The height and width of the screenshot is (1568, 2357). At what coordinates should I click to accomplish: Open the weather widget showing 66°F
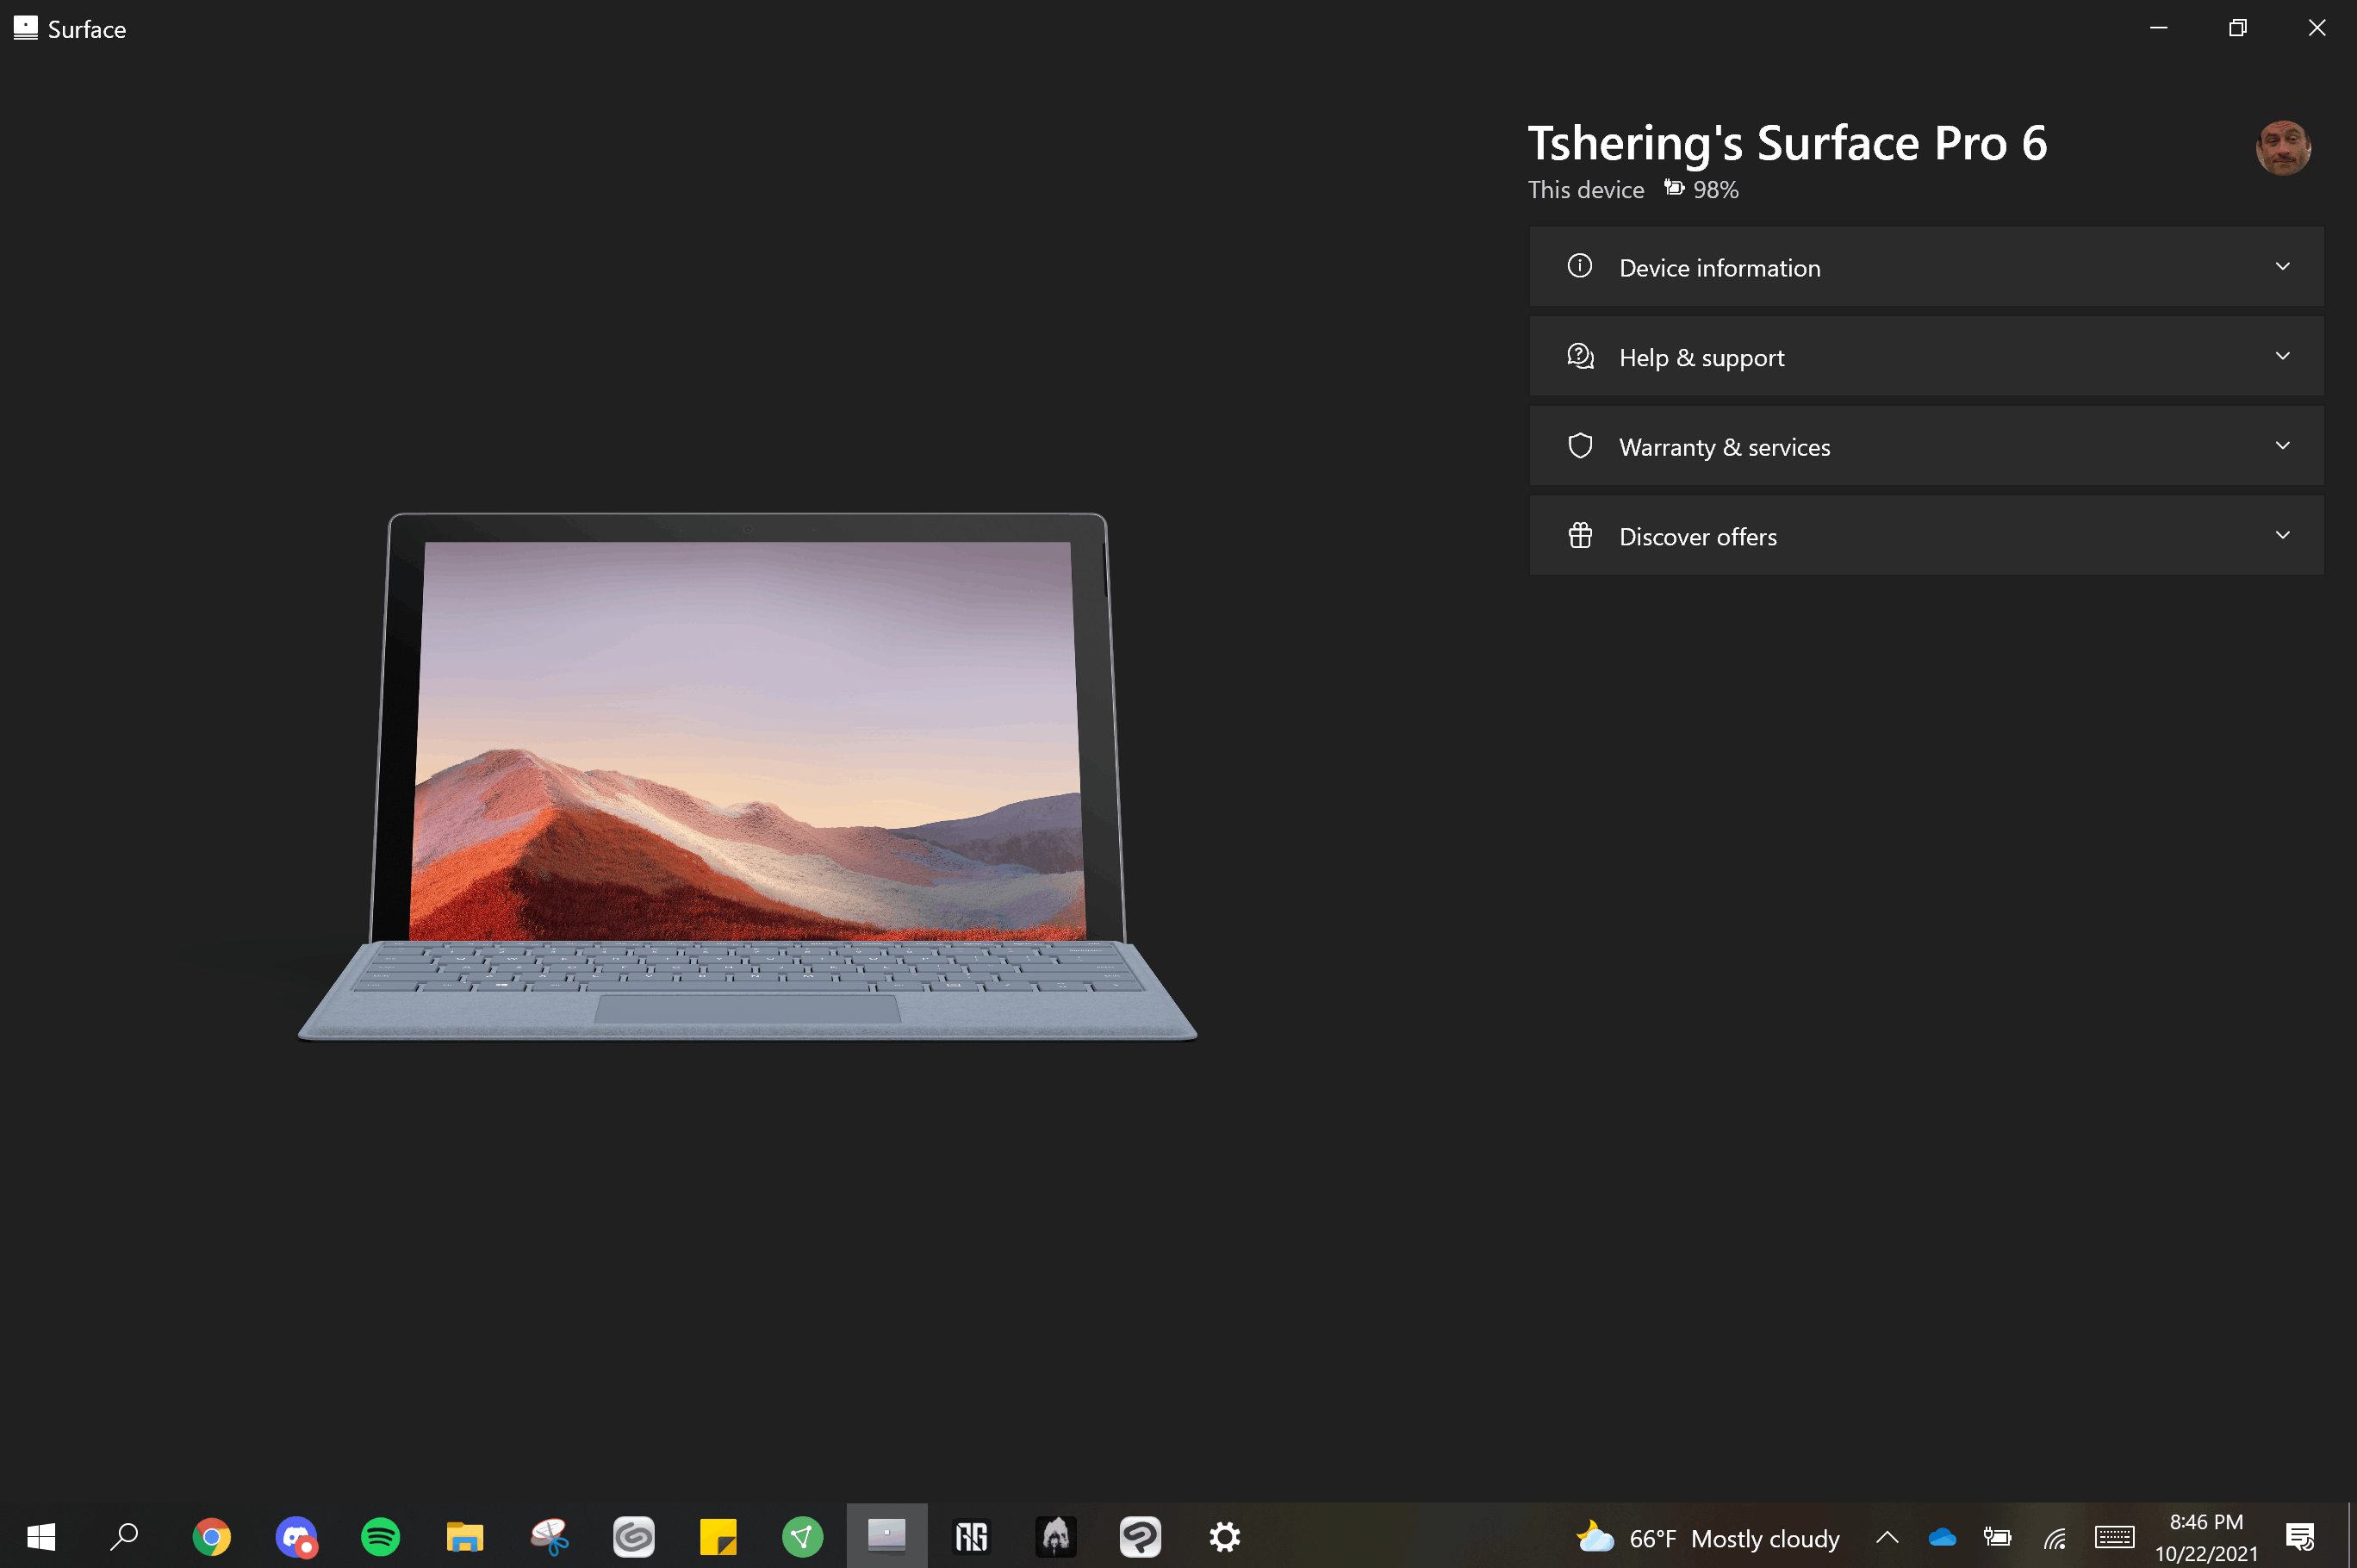point(1707,1537)
